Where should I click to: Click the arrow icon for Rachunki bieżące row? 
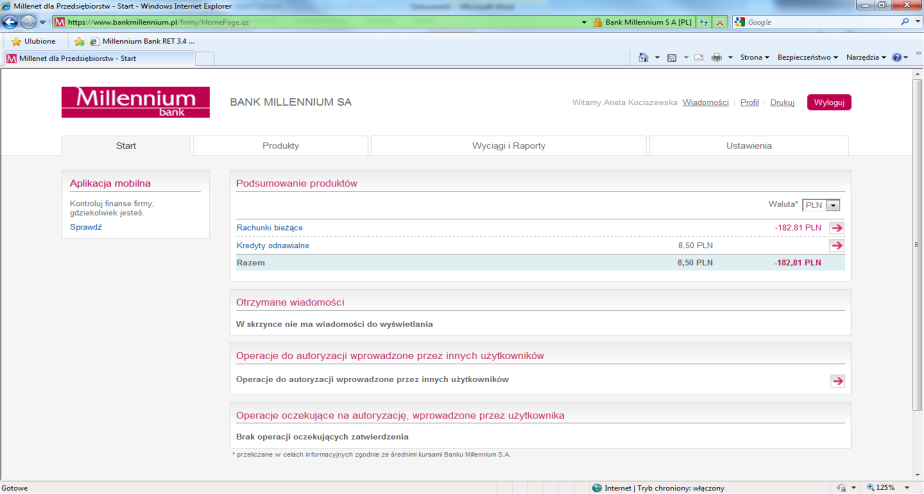click(837, 228)
